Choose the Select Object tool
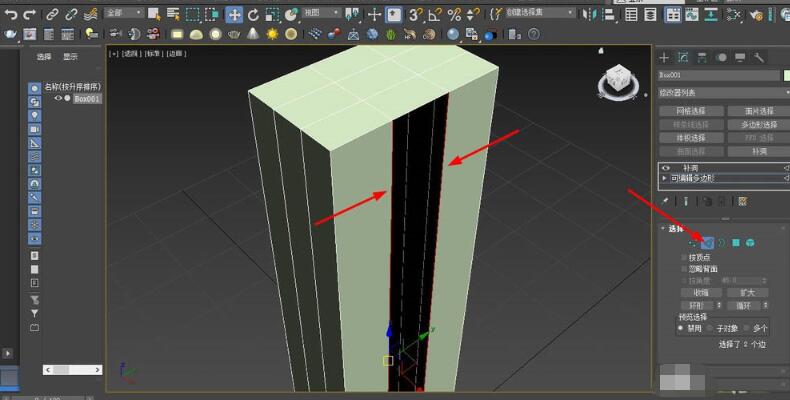790x400 pixels. click(x=154, y=15)
